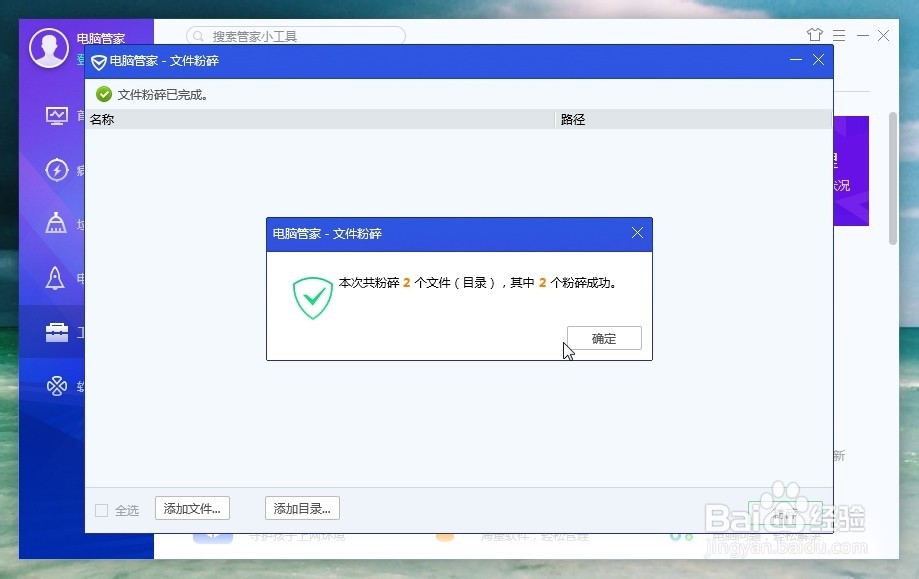Viewport: 919px width, 579px height.
Task: Open the toolbox icon in sidebar
Action: click(x=57, y=332)
